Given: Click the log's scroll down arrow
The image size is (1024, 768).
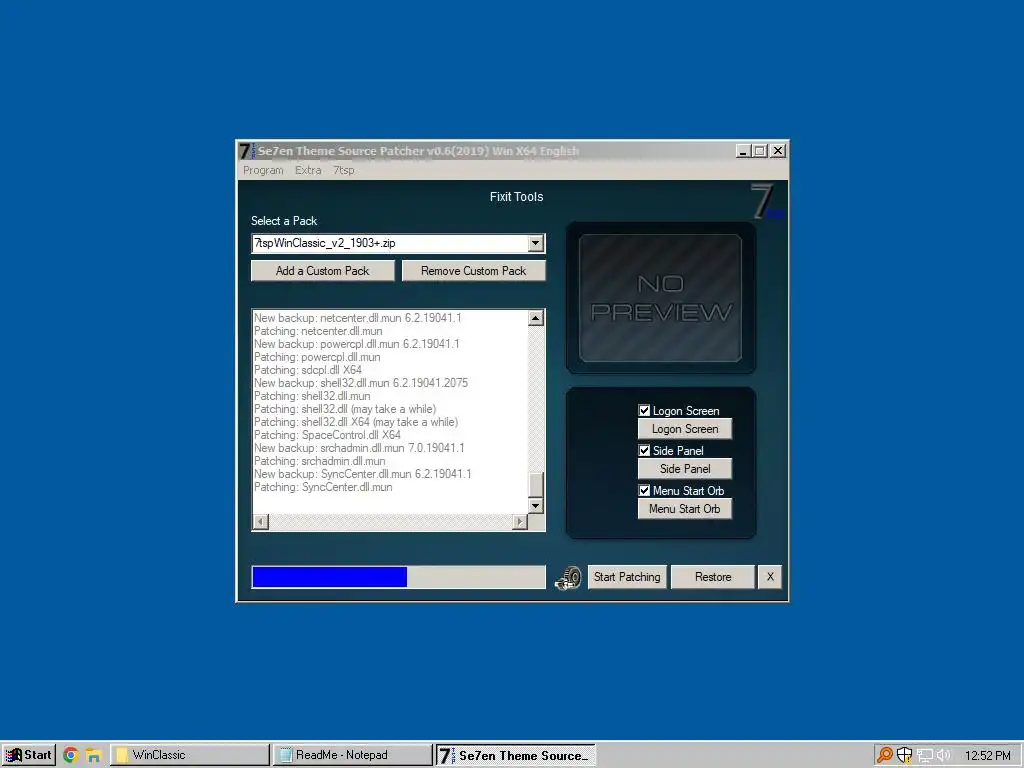Looking at the screenshot, I should pos(536,505).
